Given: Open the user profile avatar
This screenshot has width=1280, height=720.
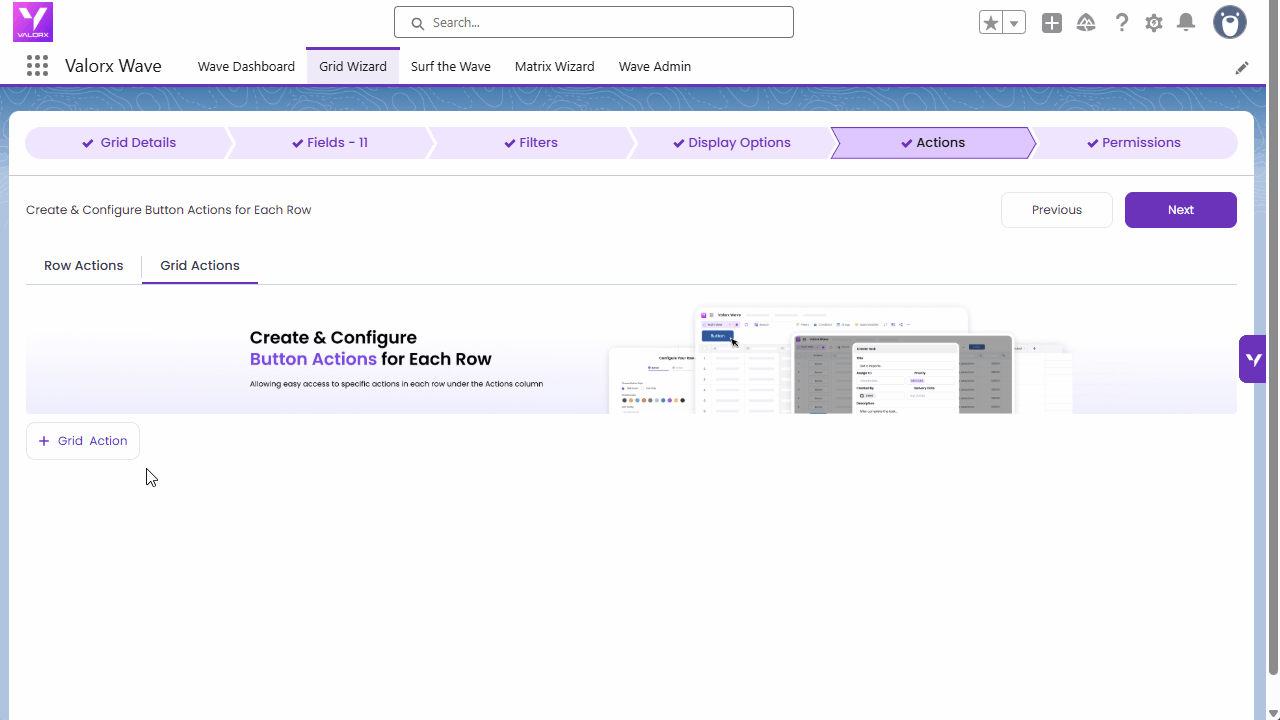Looking at the screenshot, I should [1229, 22].
